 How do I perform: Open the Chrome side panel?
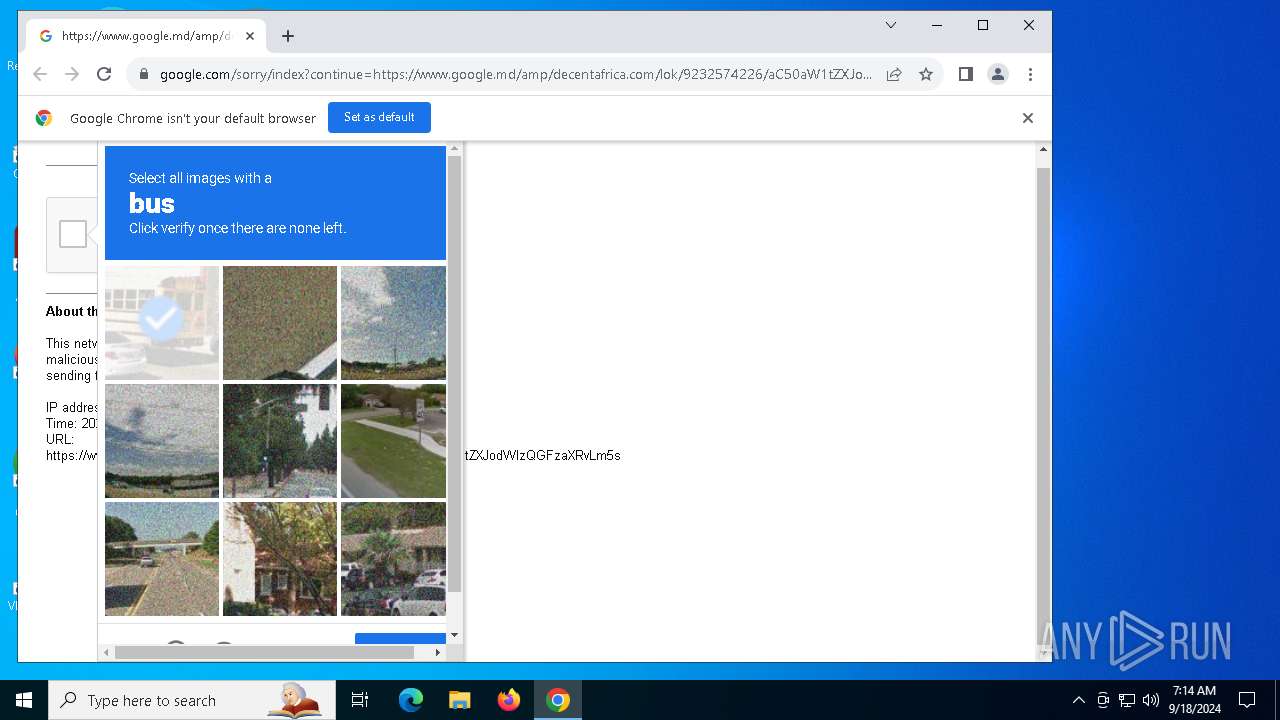point(966,74)
